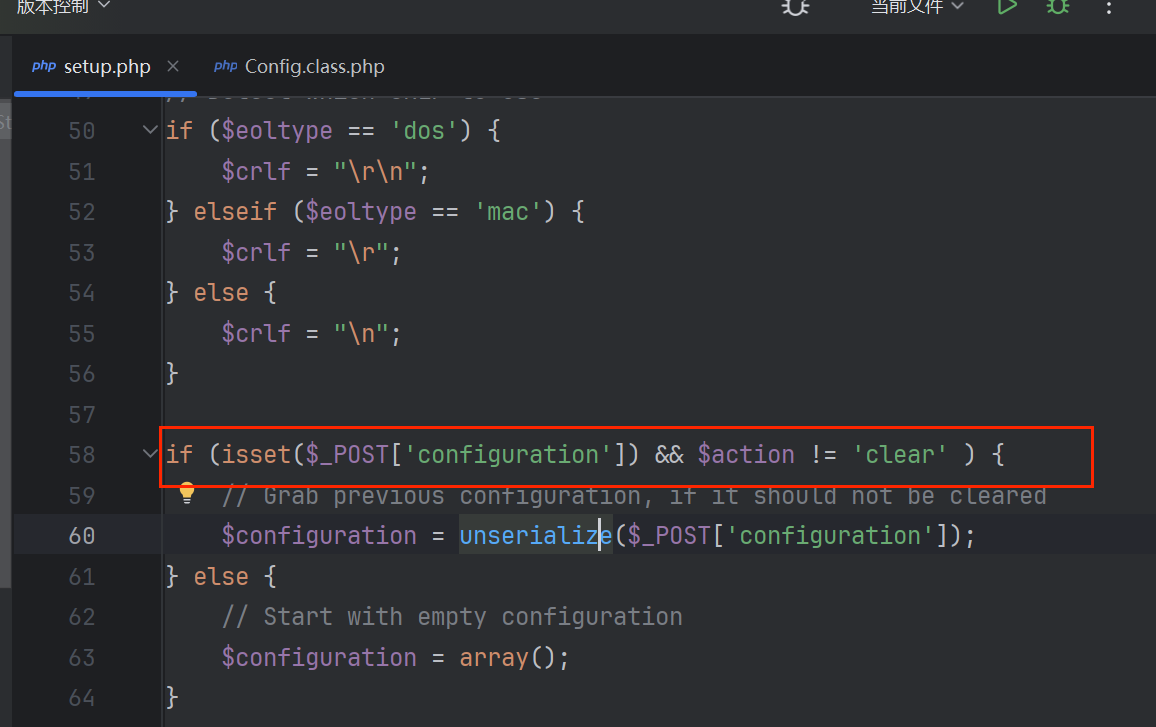Click line number 57 in the gutter

pos(82,414)
